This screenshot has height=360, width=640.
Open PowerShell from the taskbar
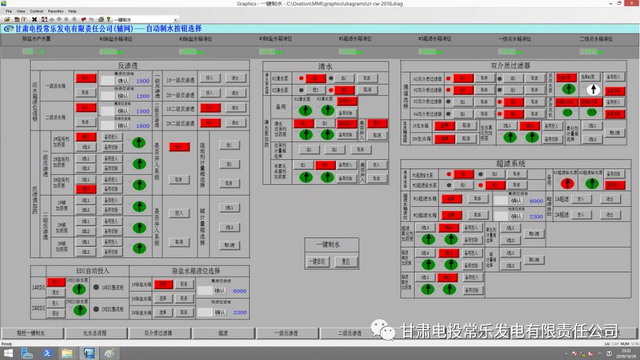tap(47, 353)
